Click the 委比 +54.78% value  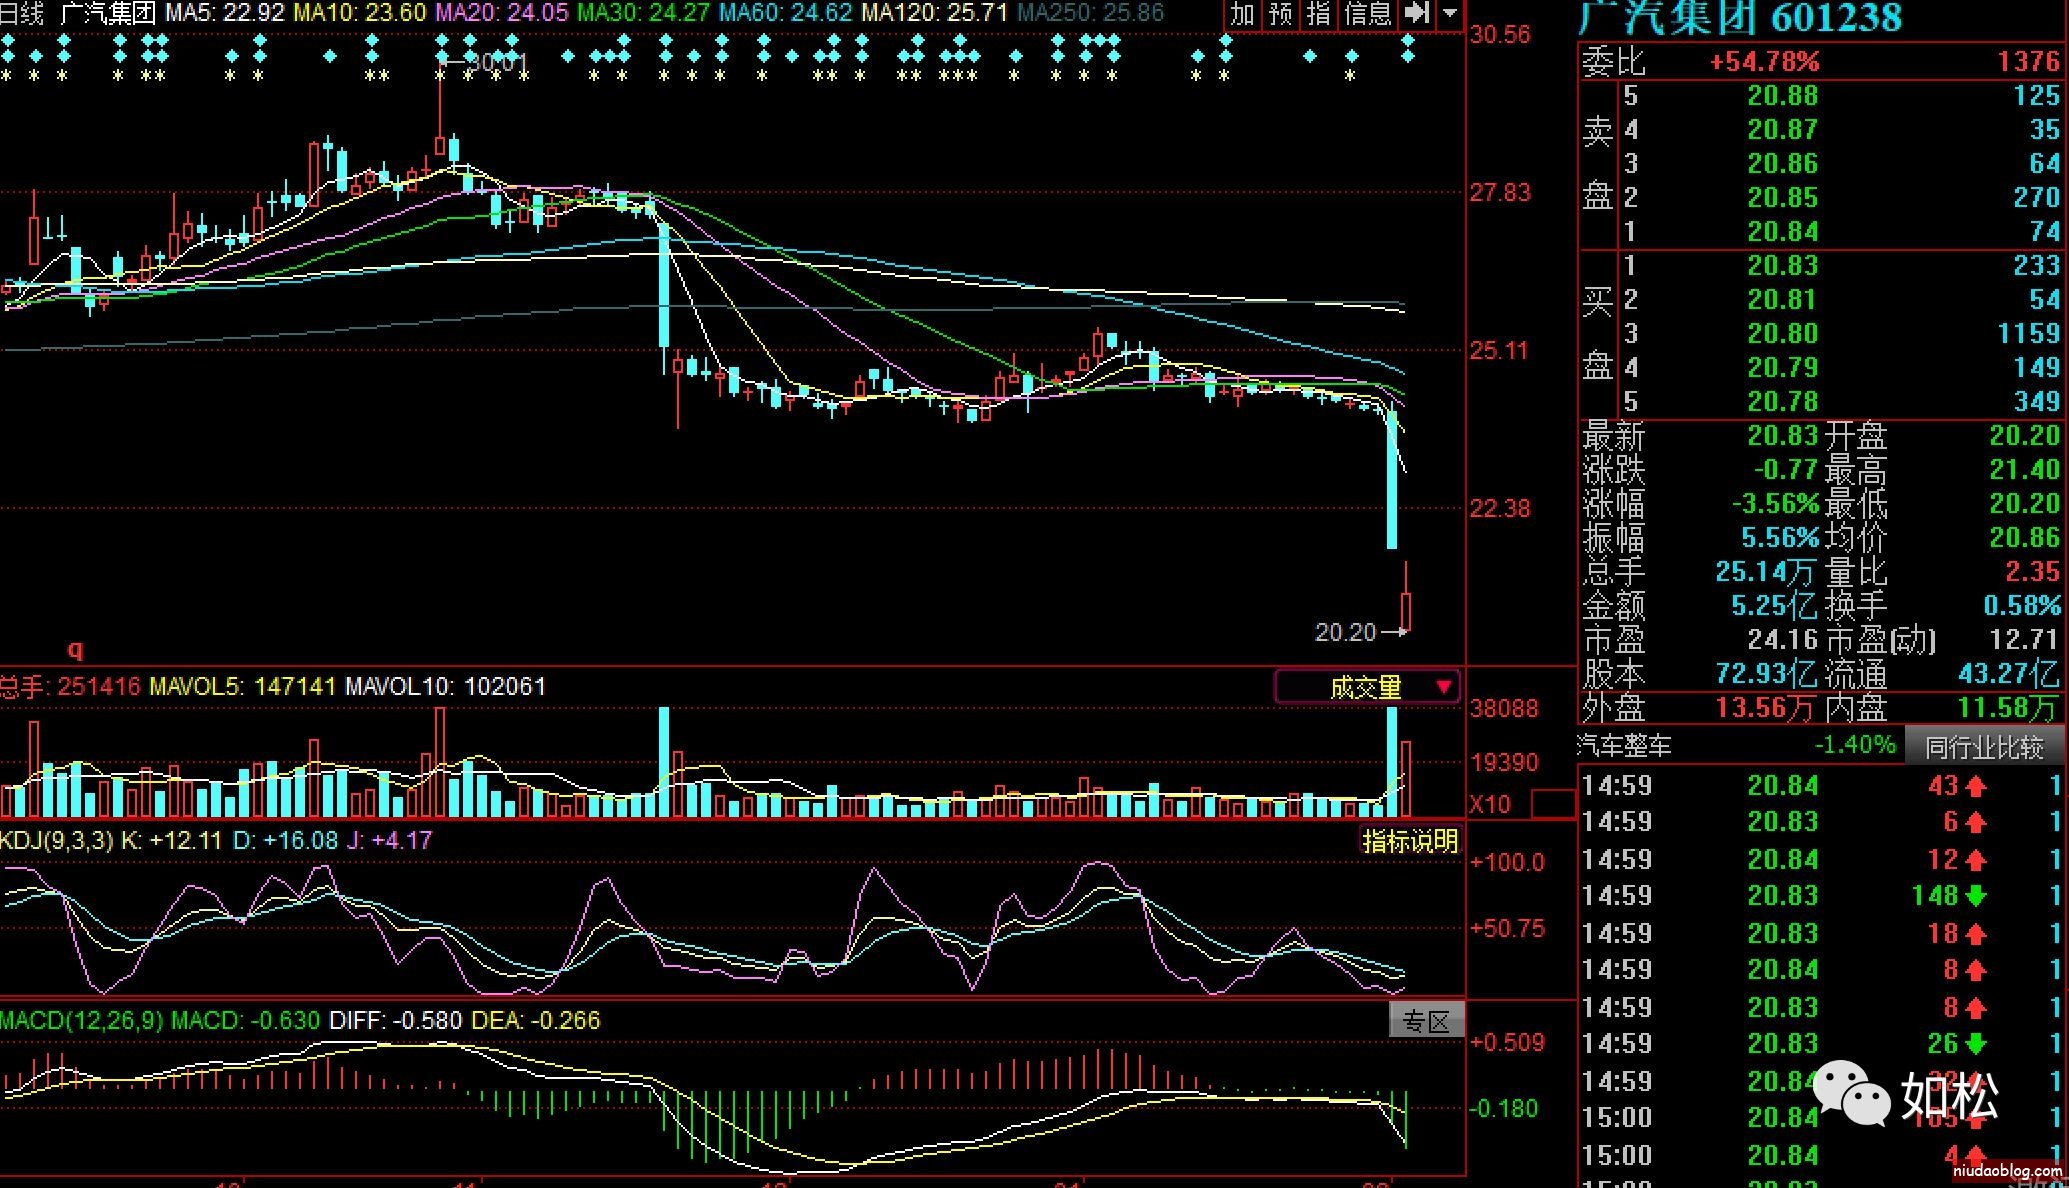[x=1764, y=62]
